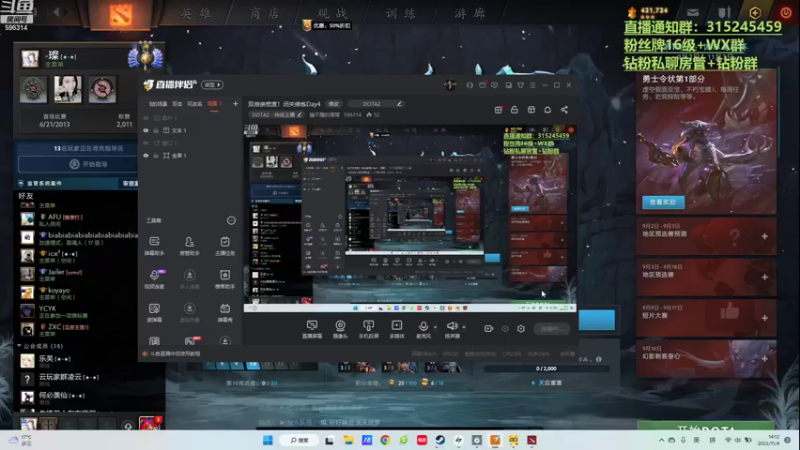Select friend koyayo in friends list
The height and width of the screenshot is (450, 800).
pyautogui.click(x=79, y=293)
